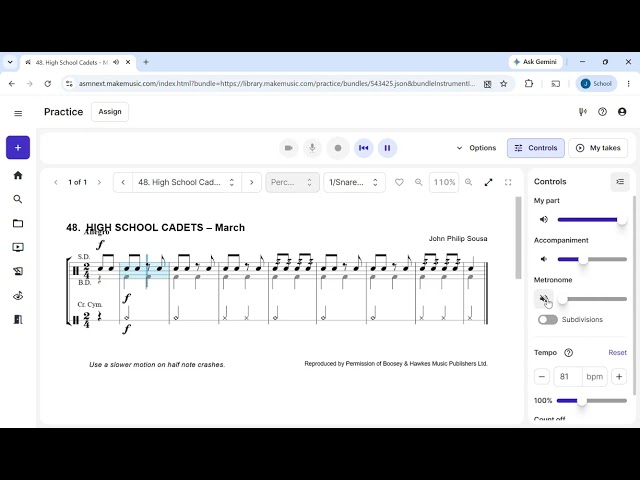Adjust the Accompaniment volume slider
640x480 pixels.
click(592, 259)
